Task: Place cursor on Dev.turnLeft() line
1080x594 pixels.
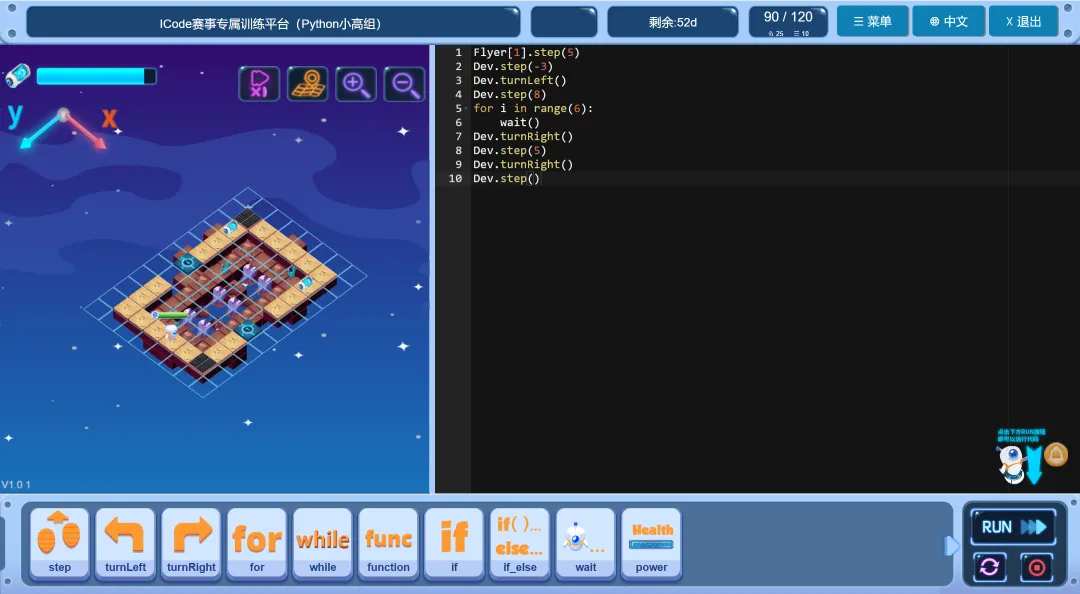Action: tap(519, 81)
